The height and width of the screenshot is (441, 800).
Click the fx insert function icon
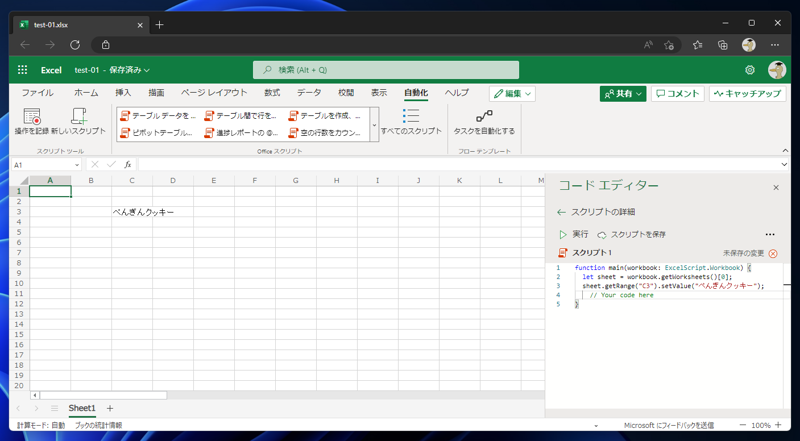(x=128, y=164)
